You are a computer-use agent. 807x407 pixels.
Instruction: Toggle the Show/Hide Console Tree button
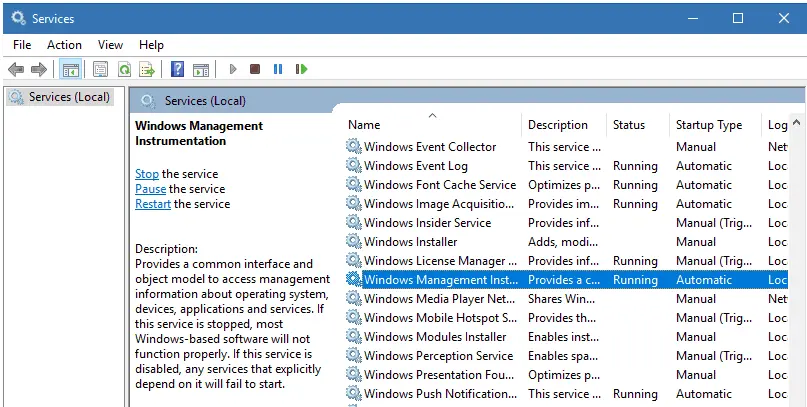pos(70,69)
